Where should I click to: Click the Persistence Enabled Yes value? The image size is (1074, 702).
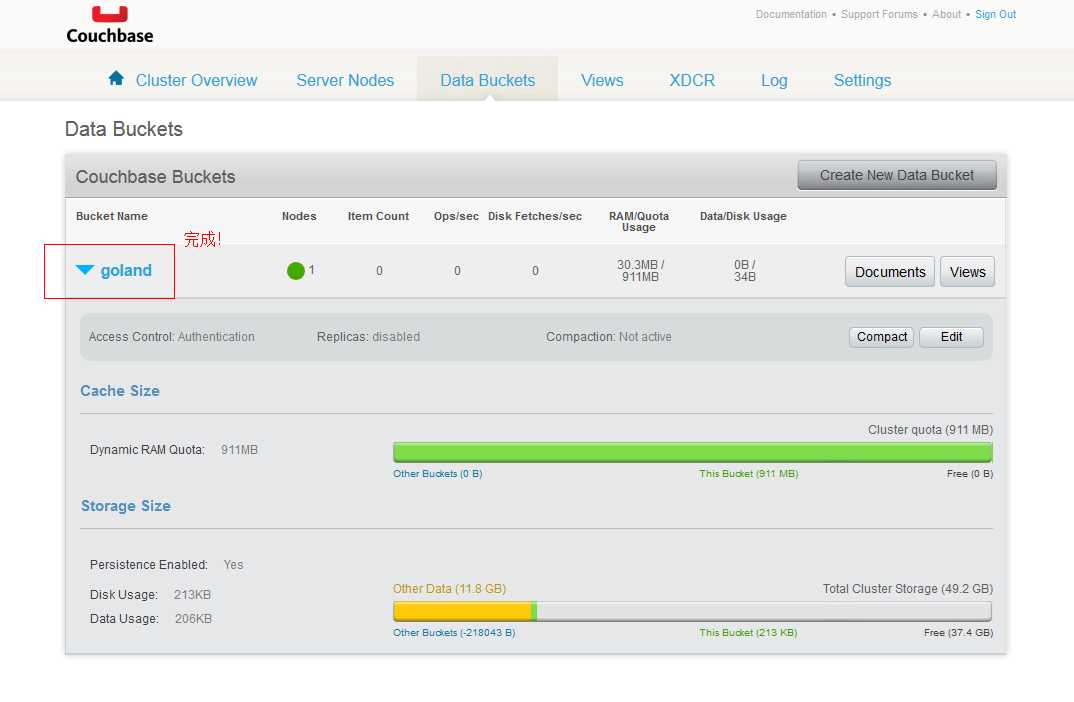(234, 565)
